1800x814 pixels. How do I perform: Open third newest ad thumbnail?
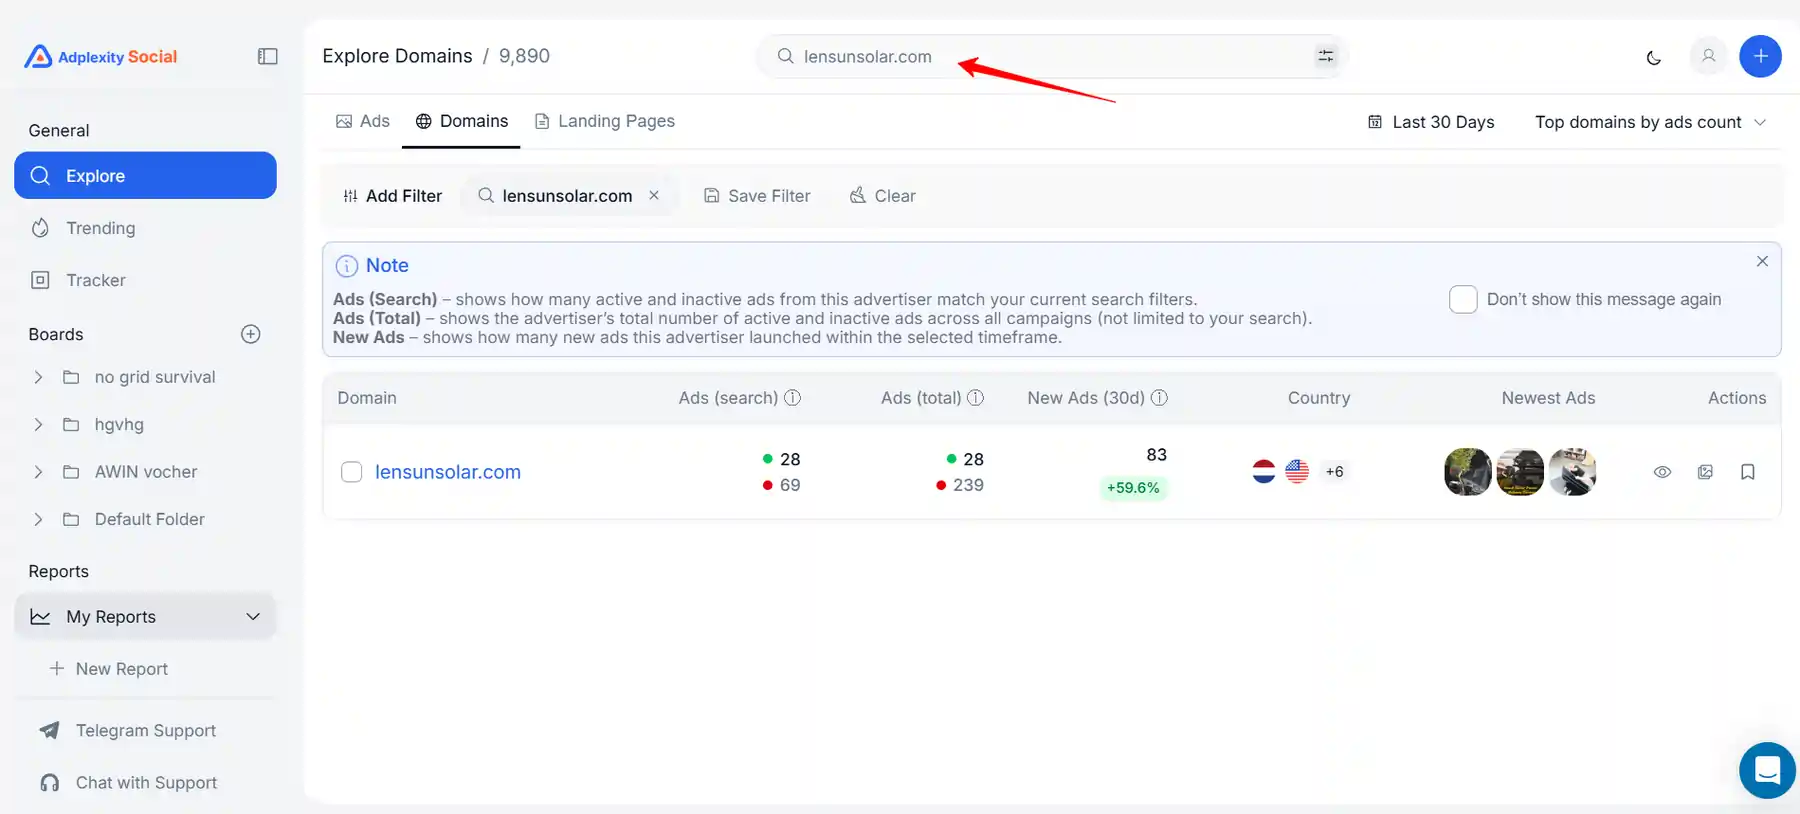[1572, 472]
